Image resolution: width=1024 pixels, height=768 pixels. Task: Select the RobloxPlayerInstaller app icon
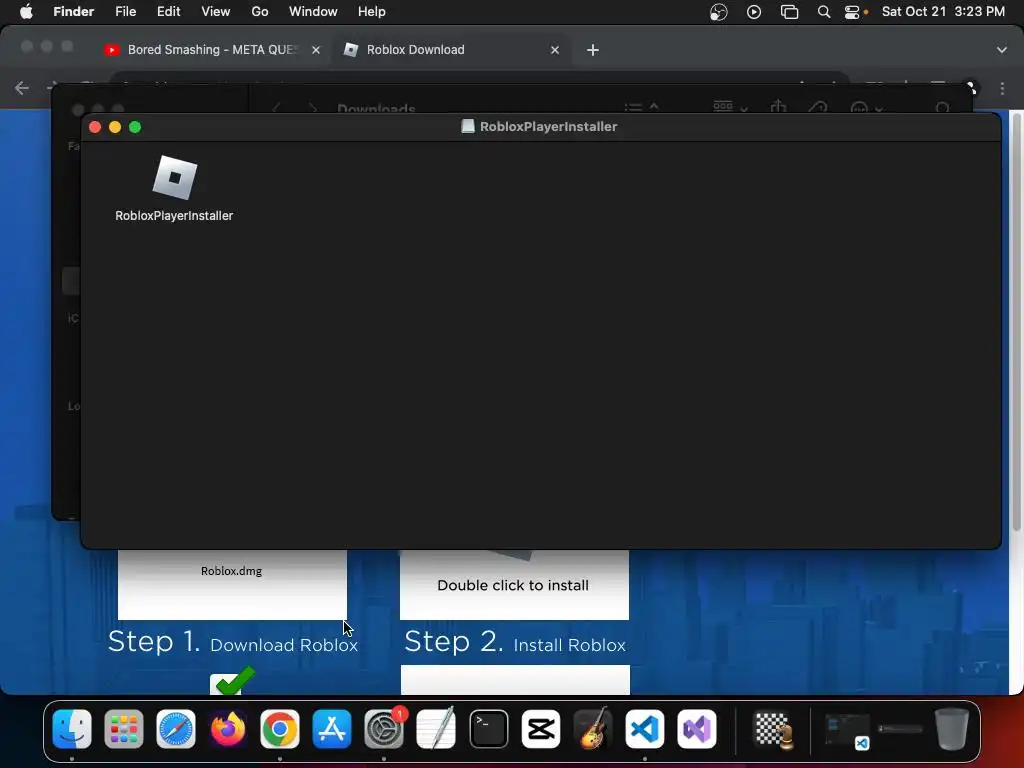[174, 178]
